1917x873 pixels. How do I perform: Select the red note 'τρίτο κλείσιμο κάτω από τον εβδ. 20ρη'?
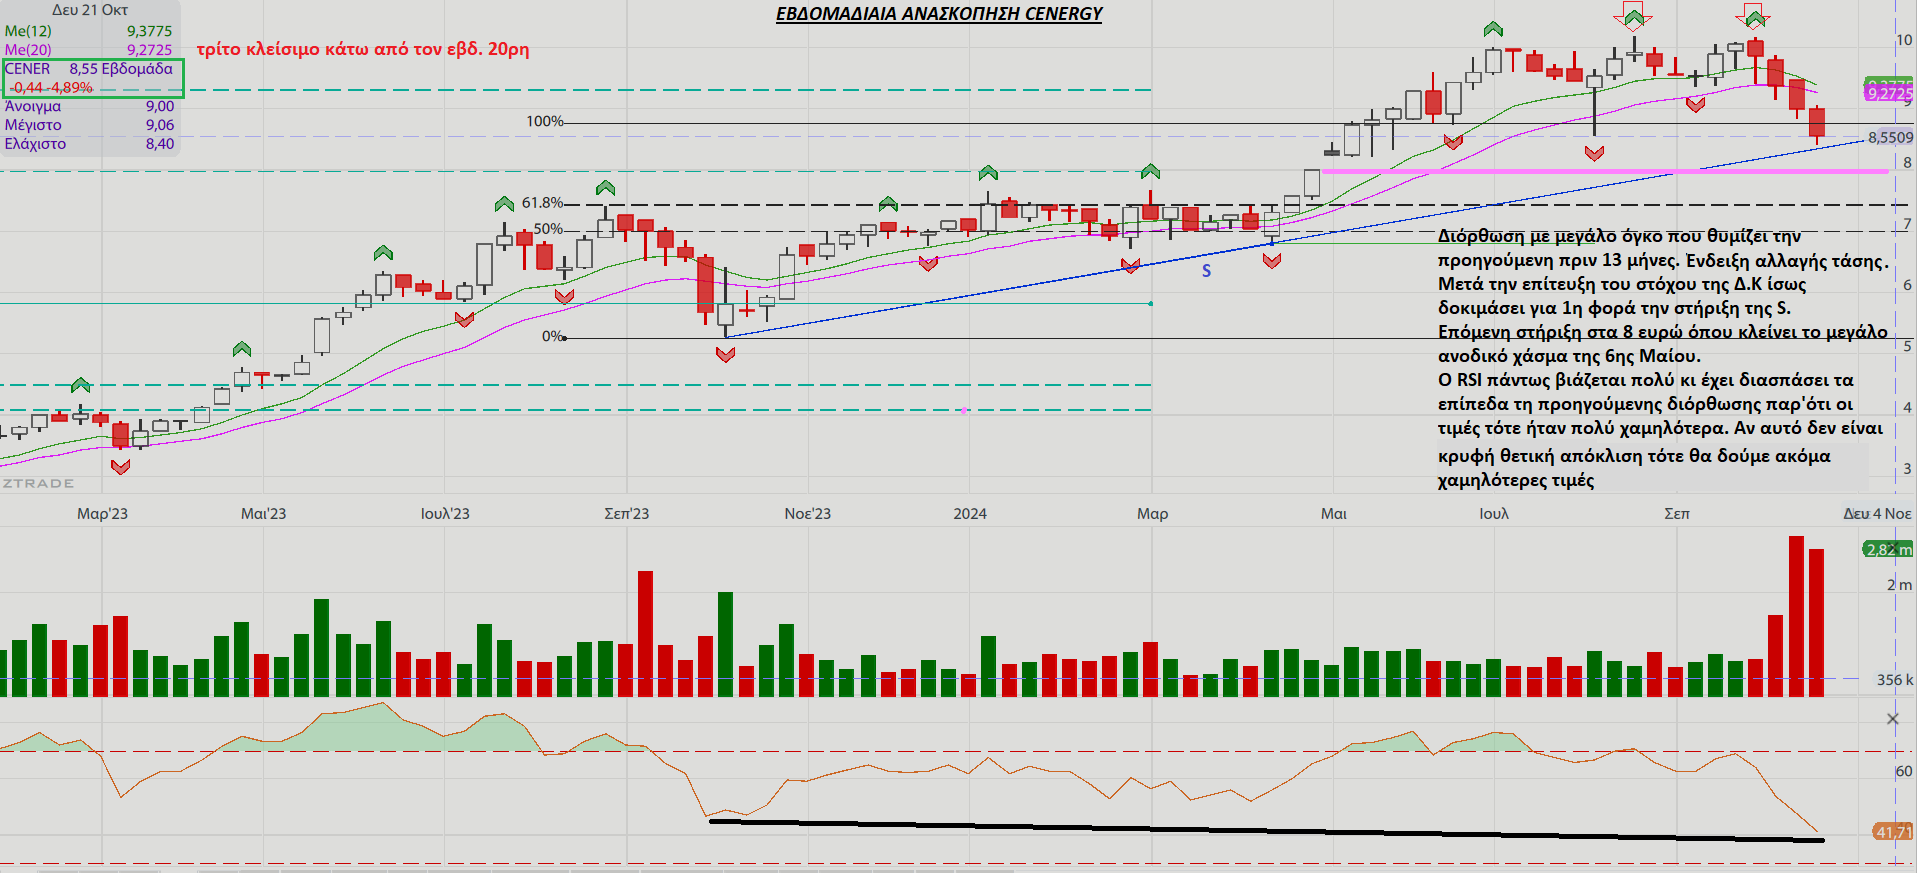click(363, 49)
